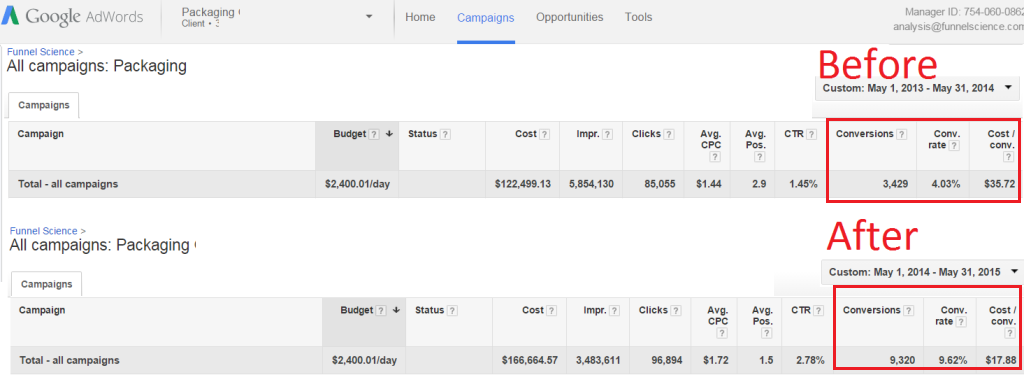
Task: Click the Conversions help icon in the After table
Action: click(909, 310)
